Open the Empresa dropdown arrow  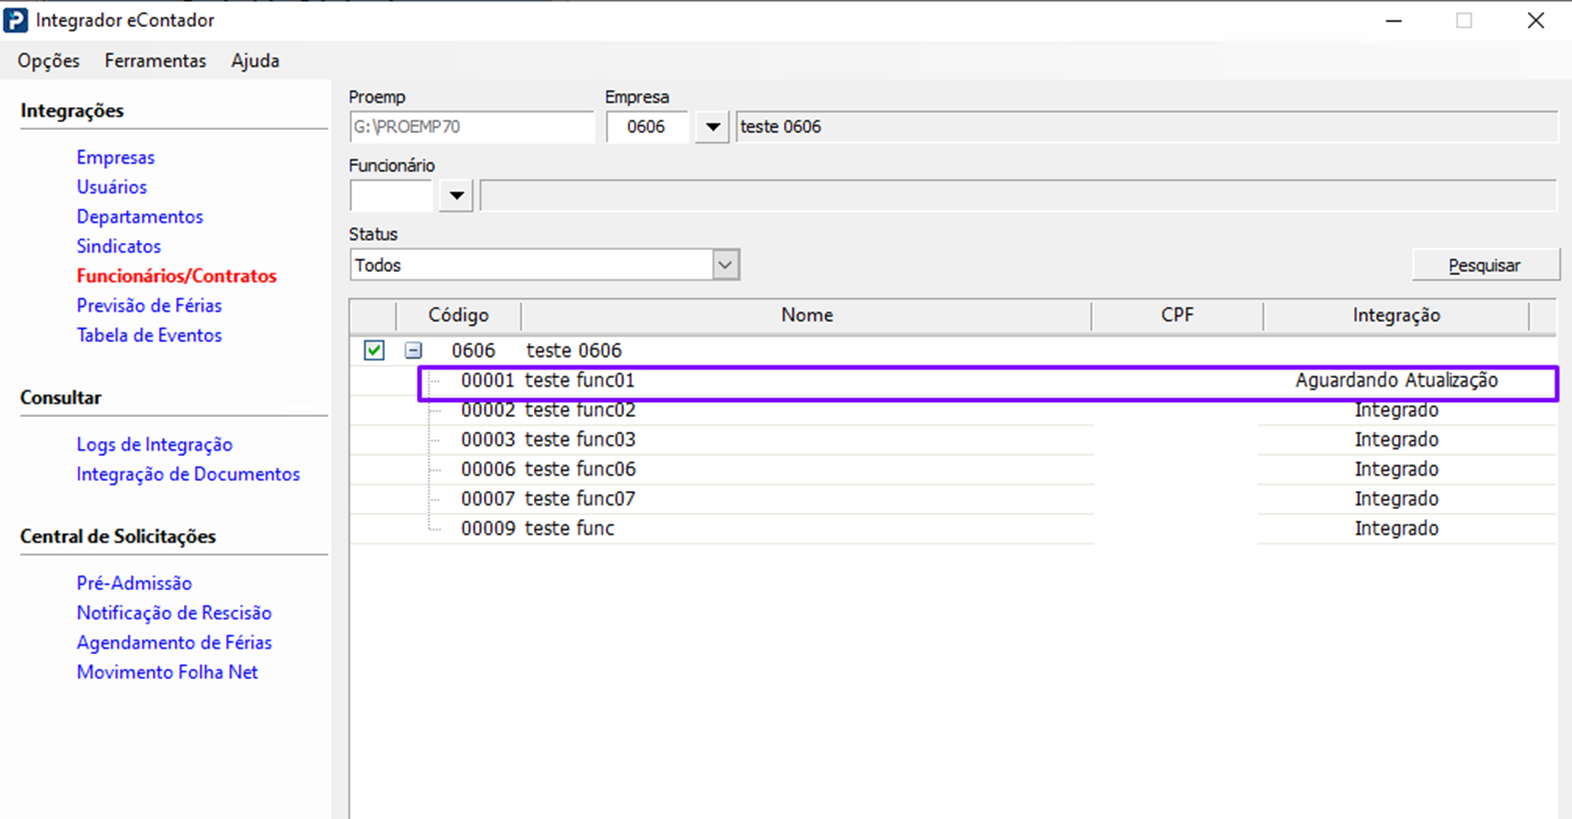(x=712, y=127)
